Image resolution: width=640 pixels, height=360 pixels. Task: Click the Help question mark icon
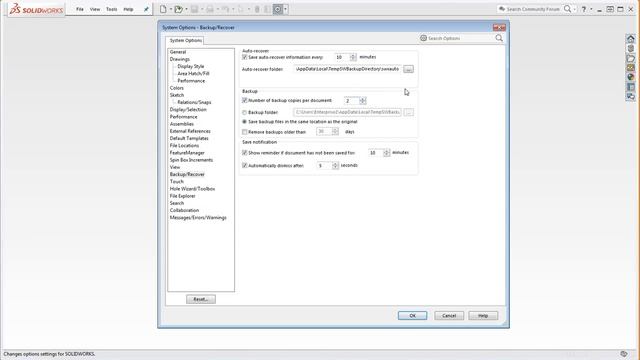click(584, 9)
